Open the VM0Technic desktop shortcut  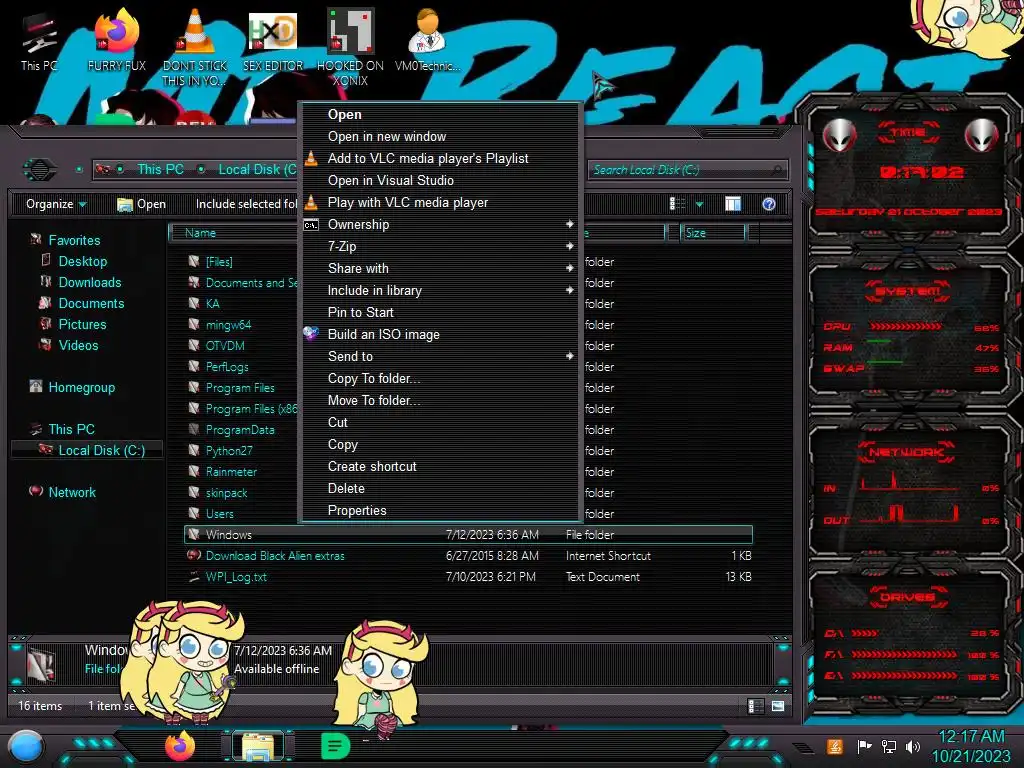(x=427, y=41)
